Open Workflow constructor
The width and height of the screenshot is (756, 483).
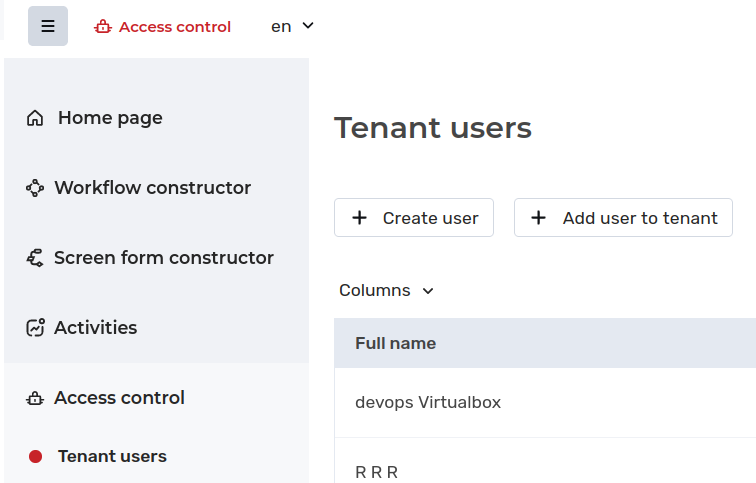point(152,188)
